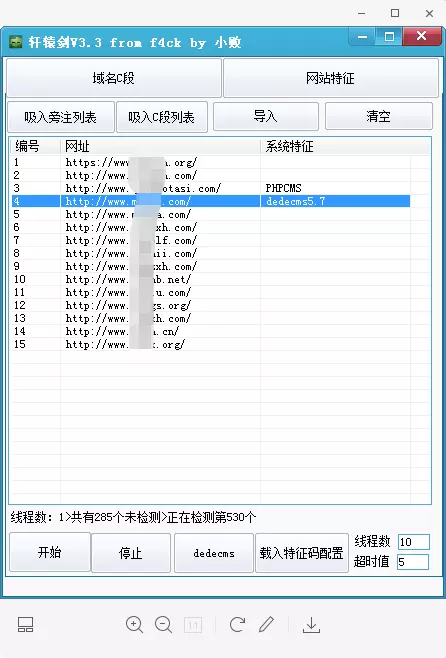
Task: Focus the 超时值 input field
Action: (413, 562)
